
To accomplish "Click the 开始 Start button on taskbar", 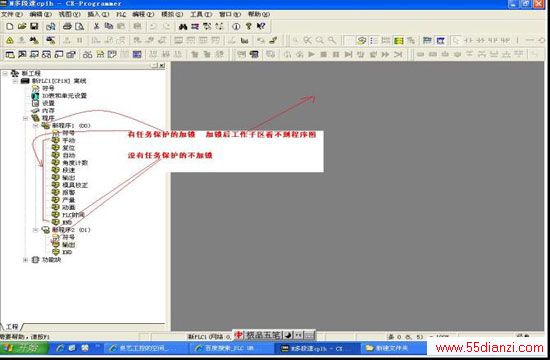I will 24,348.
